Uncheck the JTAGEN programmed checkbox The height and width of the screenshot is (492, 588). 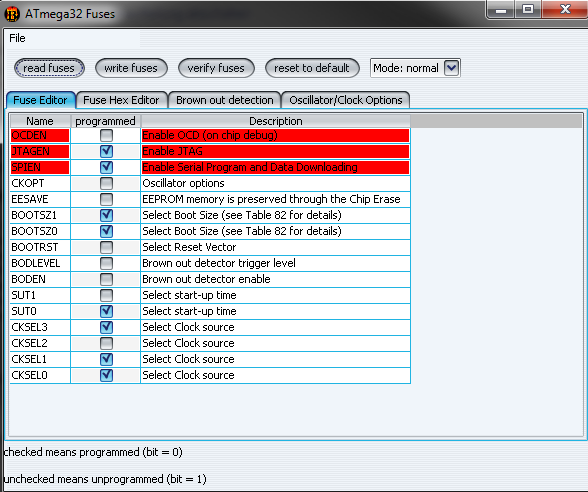click(106, 151)
